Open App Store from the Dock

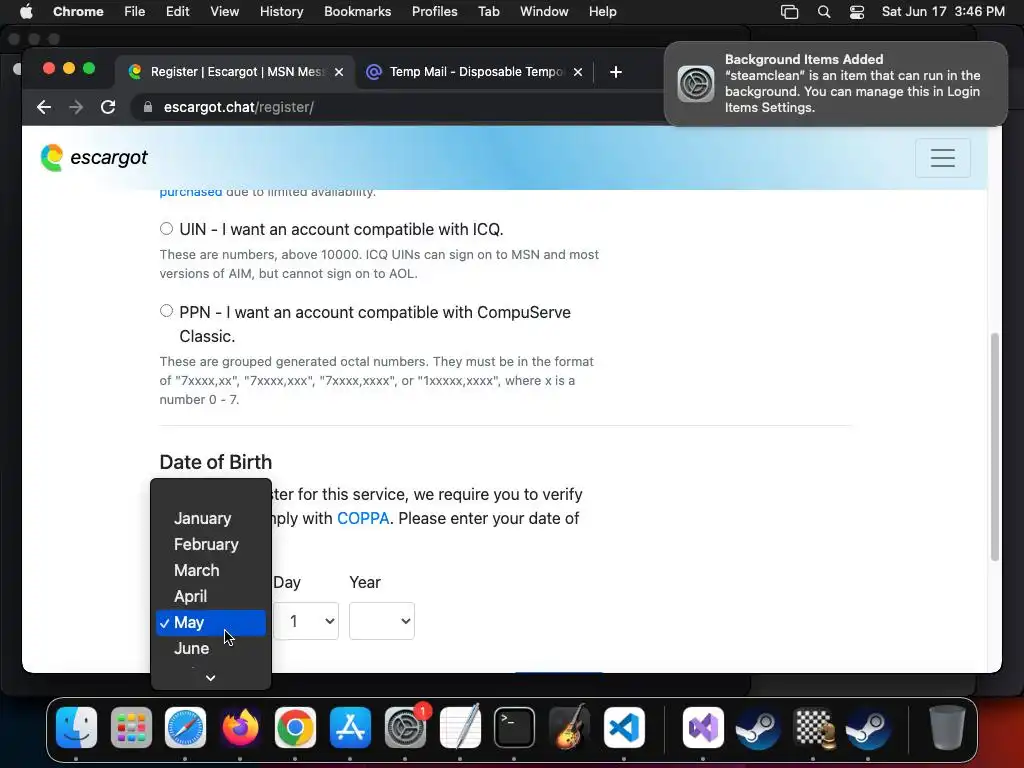tap(350, 727)
